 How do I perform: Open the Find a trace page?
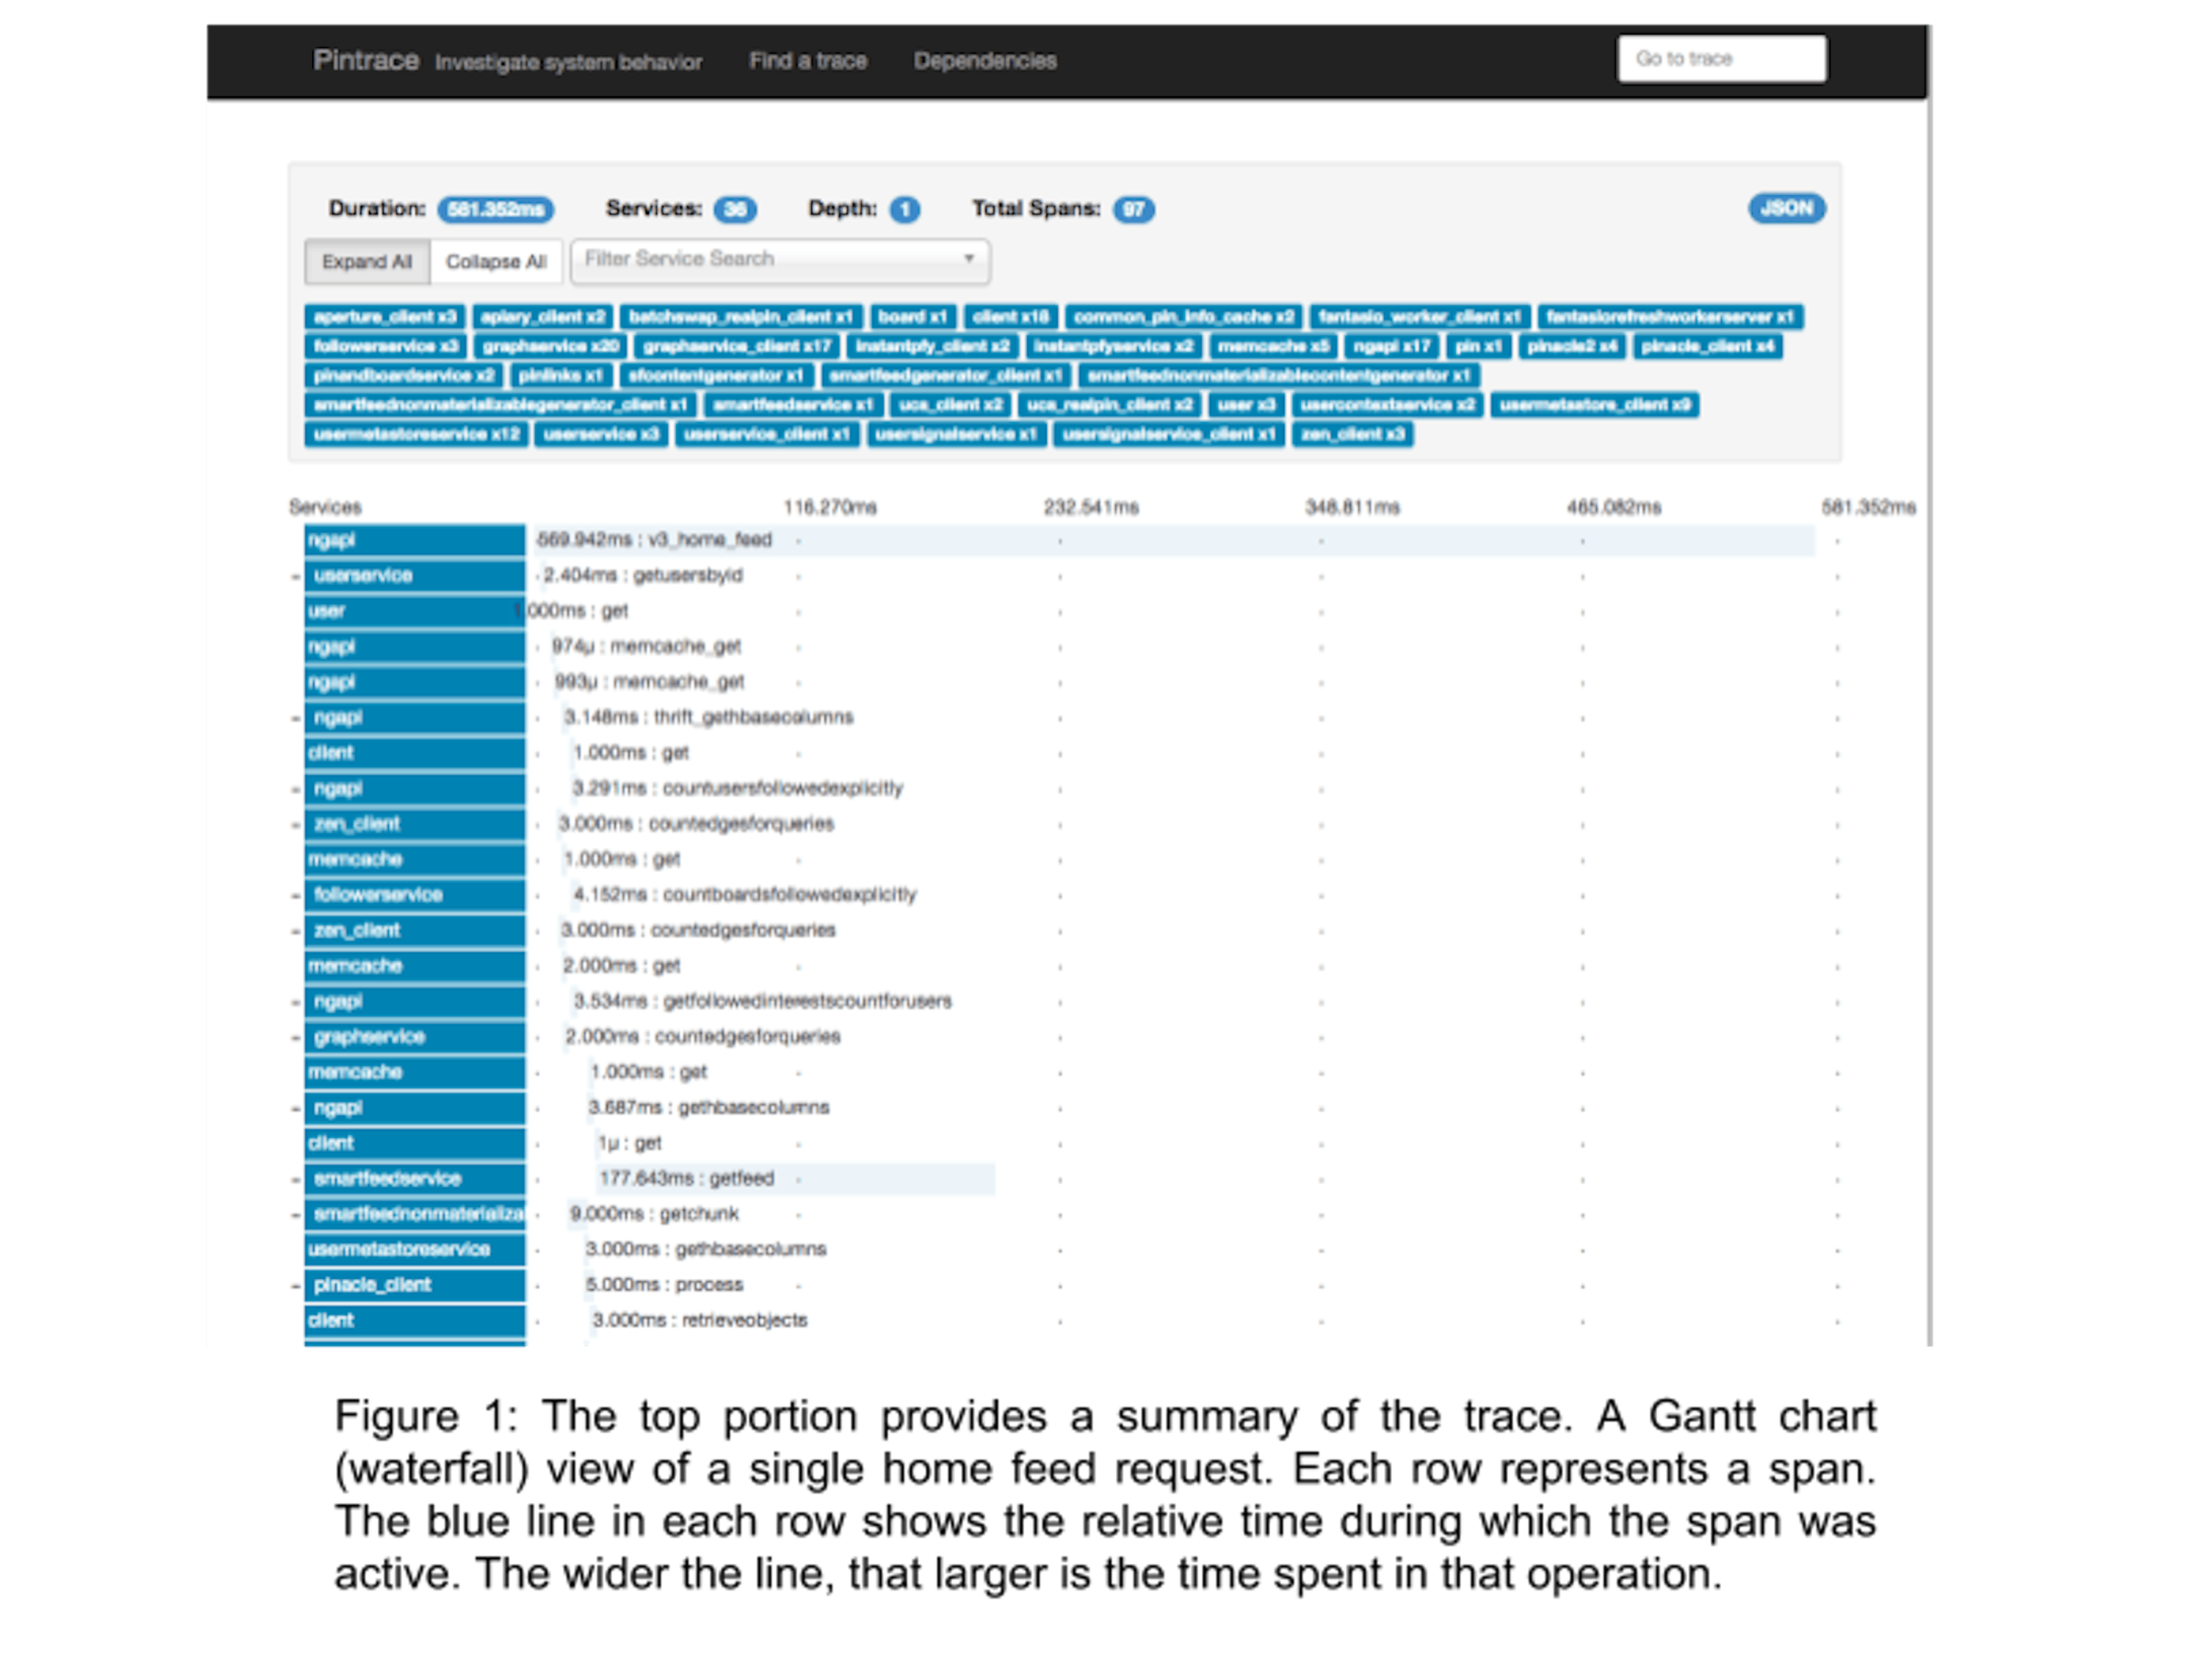[809, 60]
